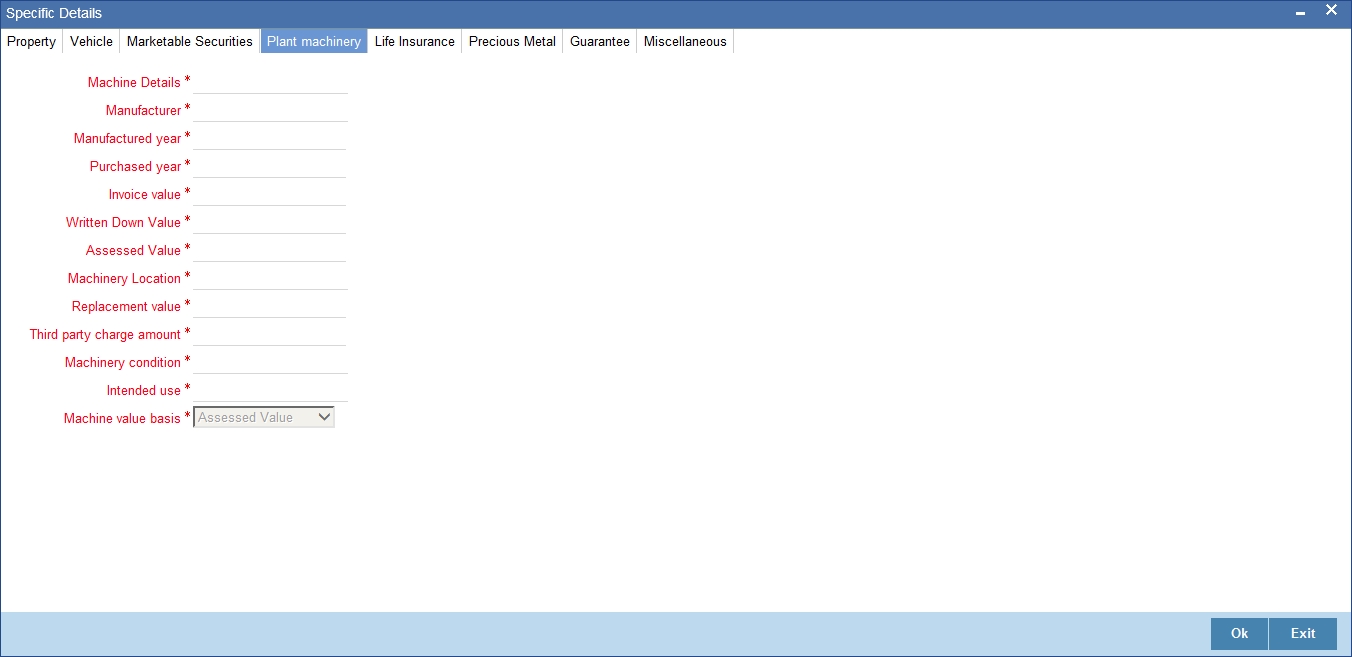Click the Exit button

coord(1303,634)
